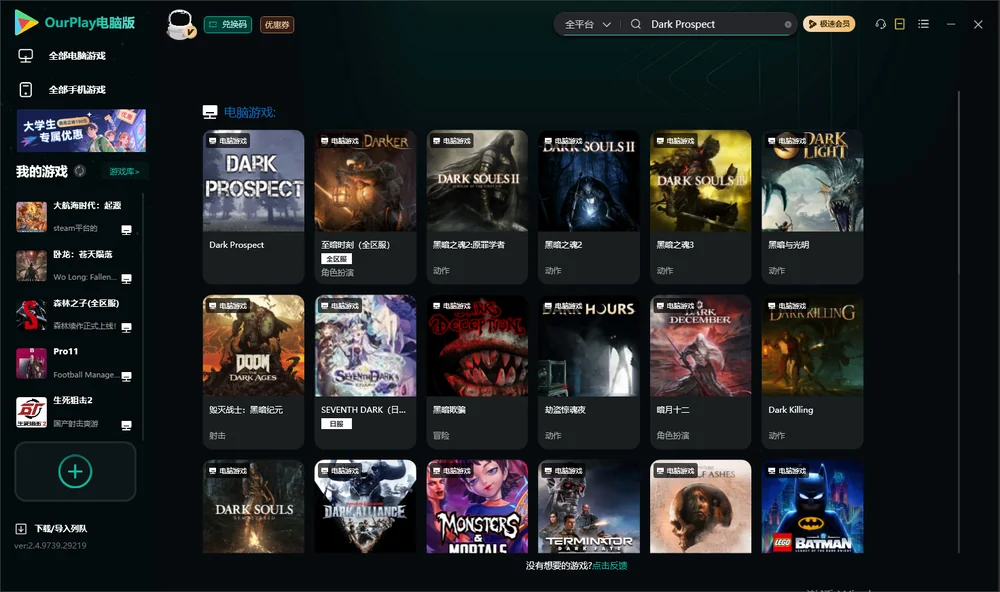The width and height of the screenshot is (1000, 592).
Task: Open the list menu icon in title bar
Action: pos(923,24)
